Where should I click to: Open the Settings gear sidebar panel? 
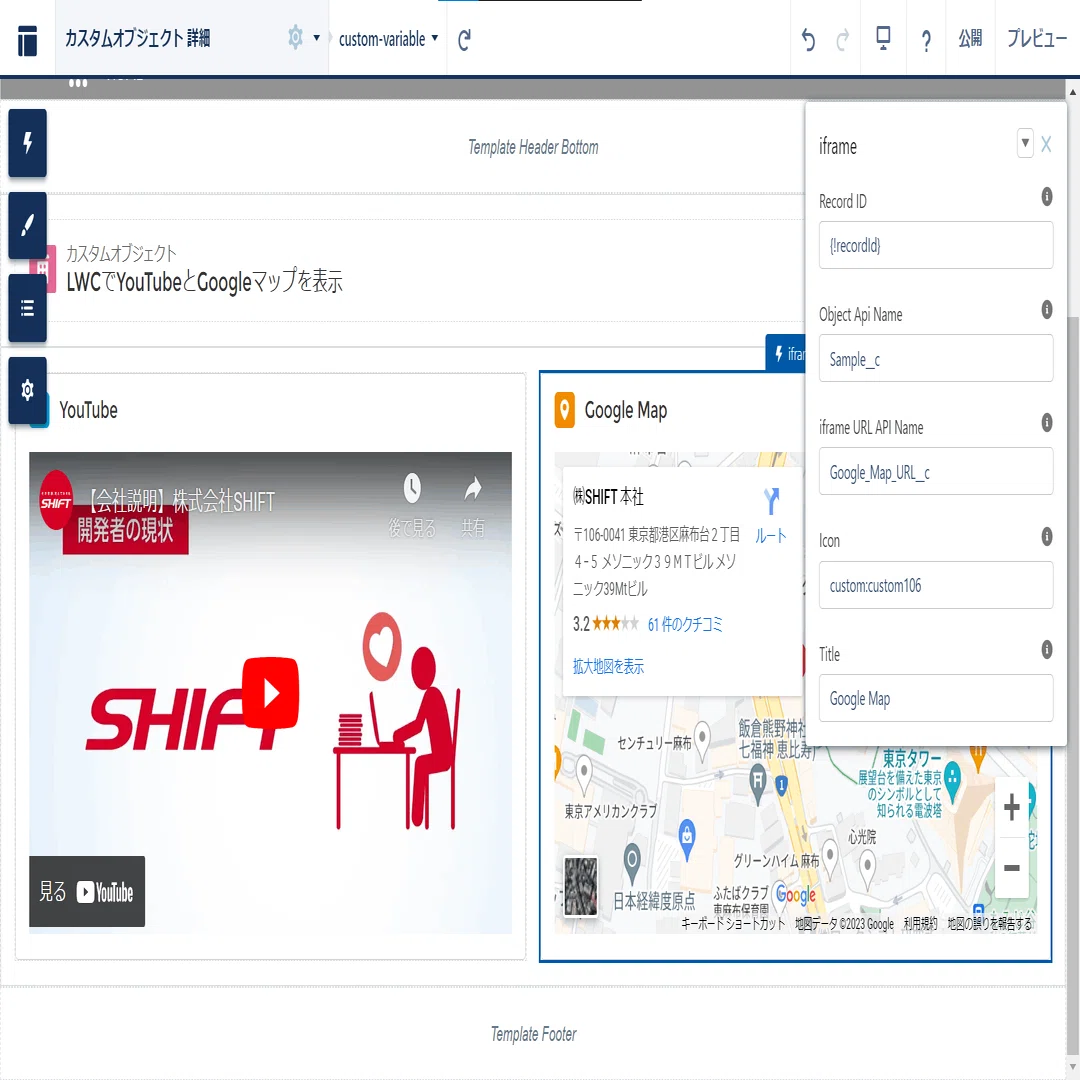click(x=28, y=391)
